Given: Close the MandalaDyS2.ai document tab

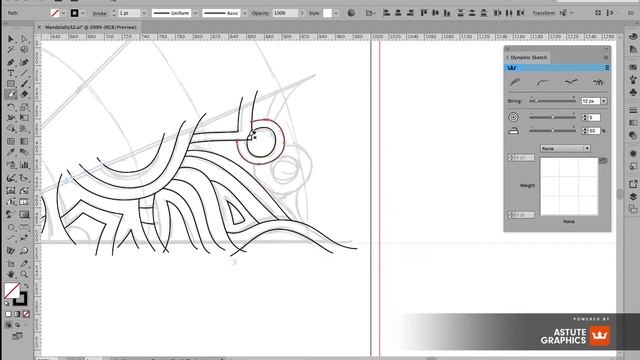Looking at the screenshot, I should [39, 27].
